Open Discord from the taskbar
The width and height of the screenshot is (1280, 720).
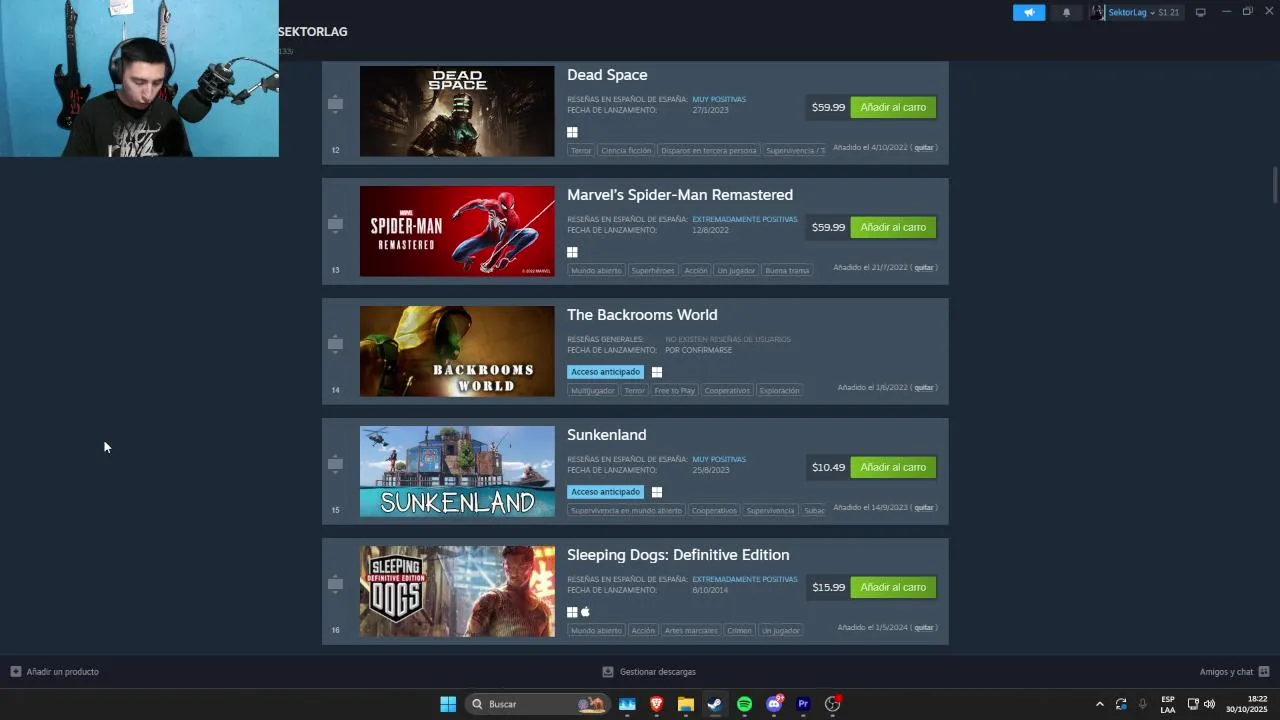click(x=774, y=704)
